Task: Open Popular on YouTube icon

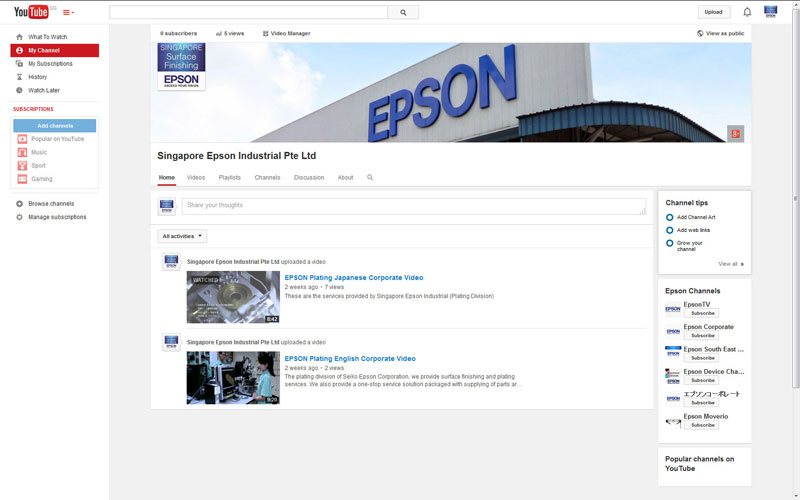Action: pos(22,139)
